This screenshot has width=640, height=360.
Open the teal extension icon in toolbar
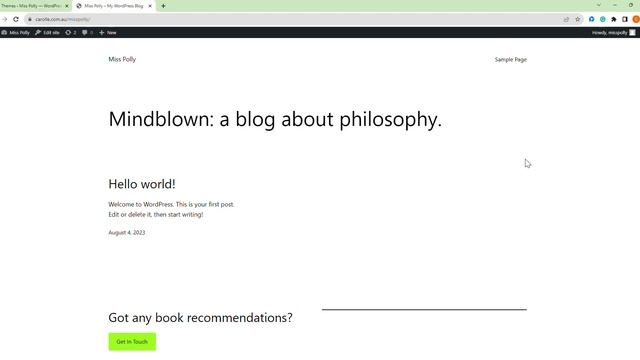[603, 19]
